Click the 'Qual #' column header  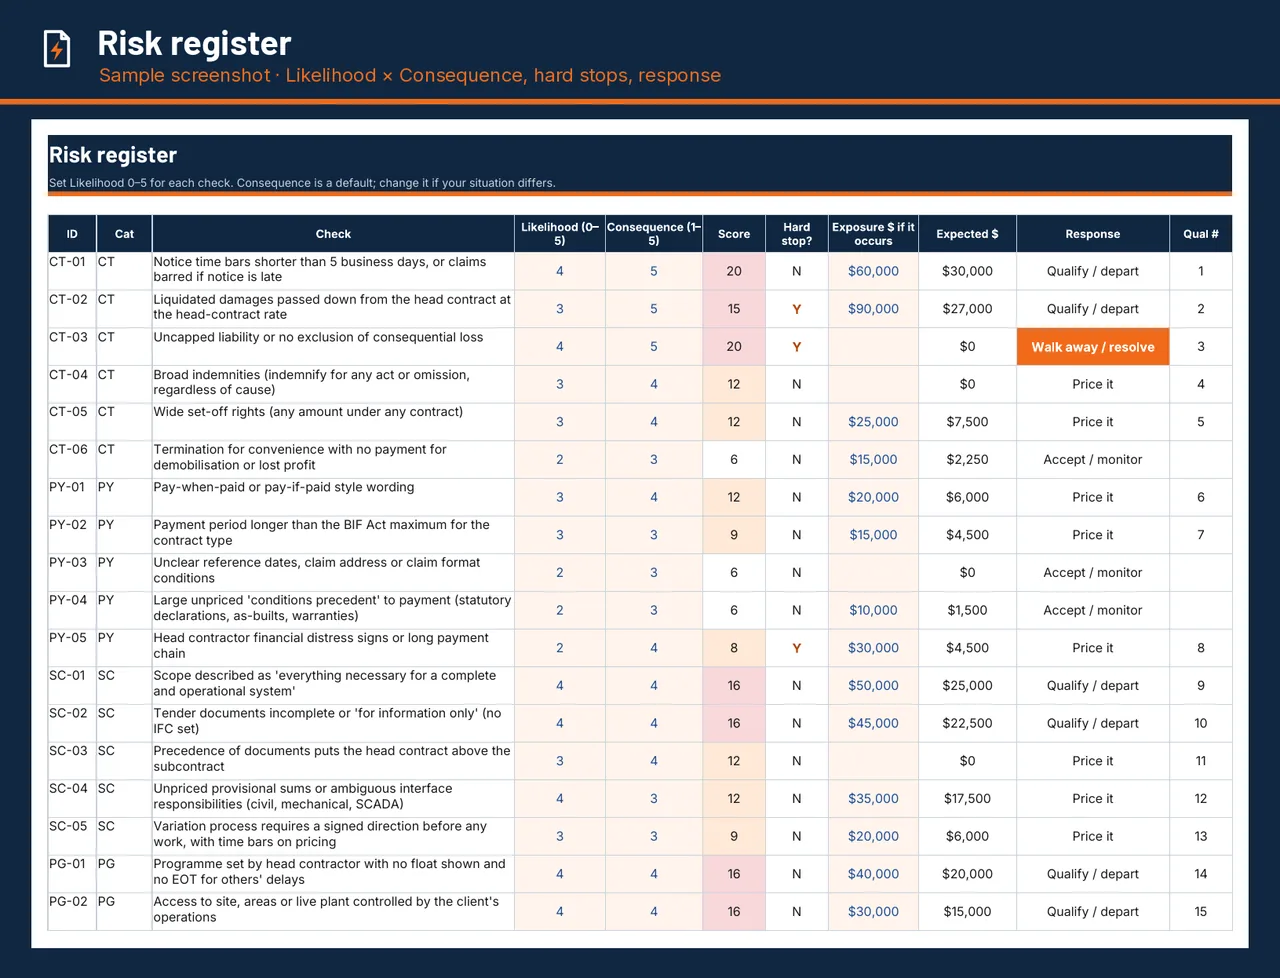(x=1201, y=234)
